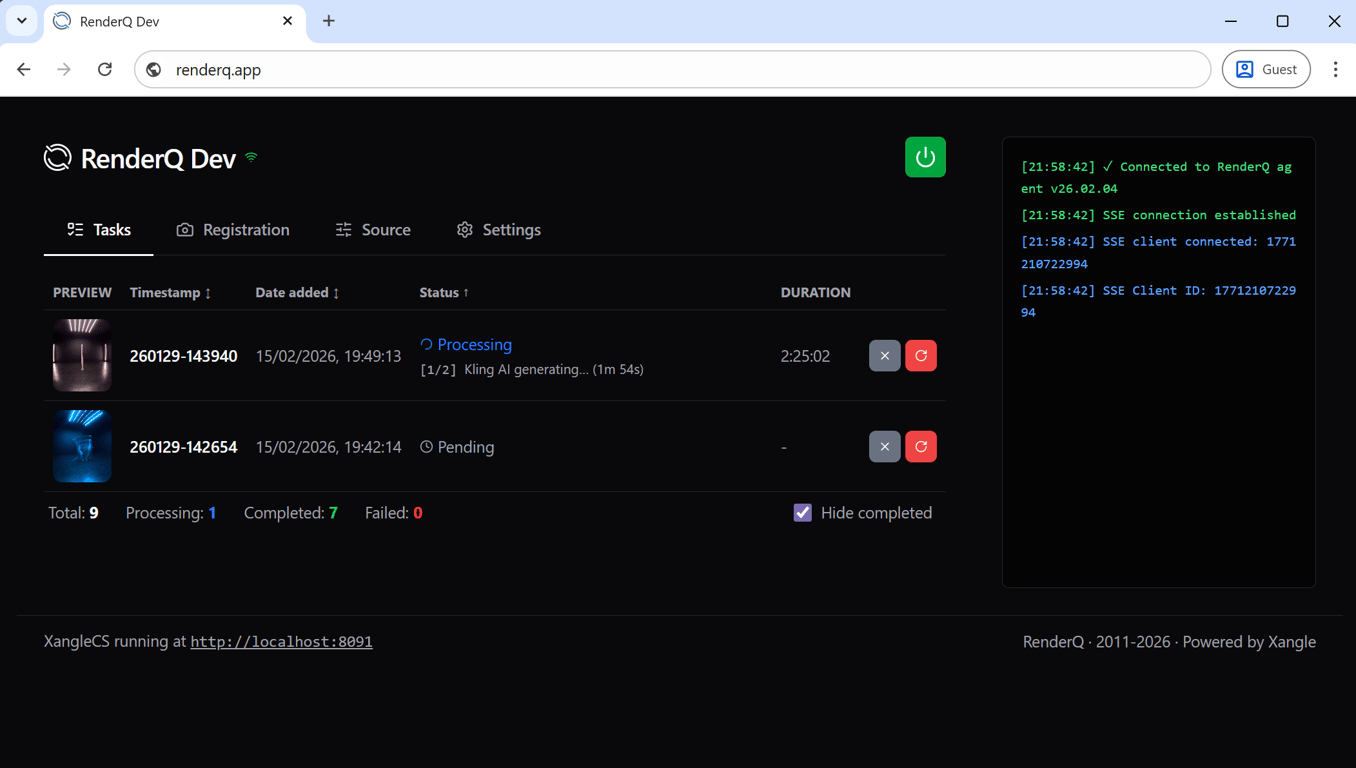Screen dimensions: 1356x768
Task: Click date 15/02/2026, 19:49:13
Action: pos(328,356)
